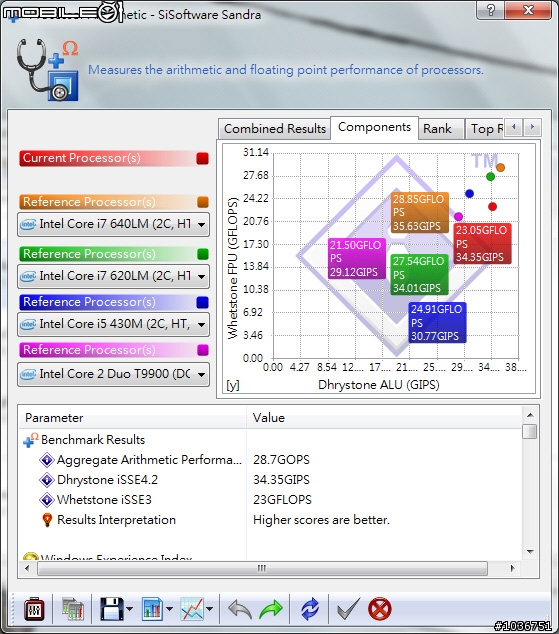Toggle orange Reference Processor(s) color box
Viewport: 559px width, 634px height.
(x=203, y=202)
